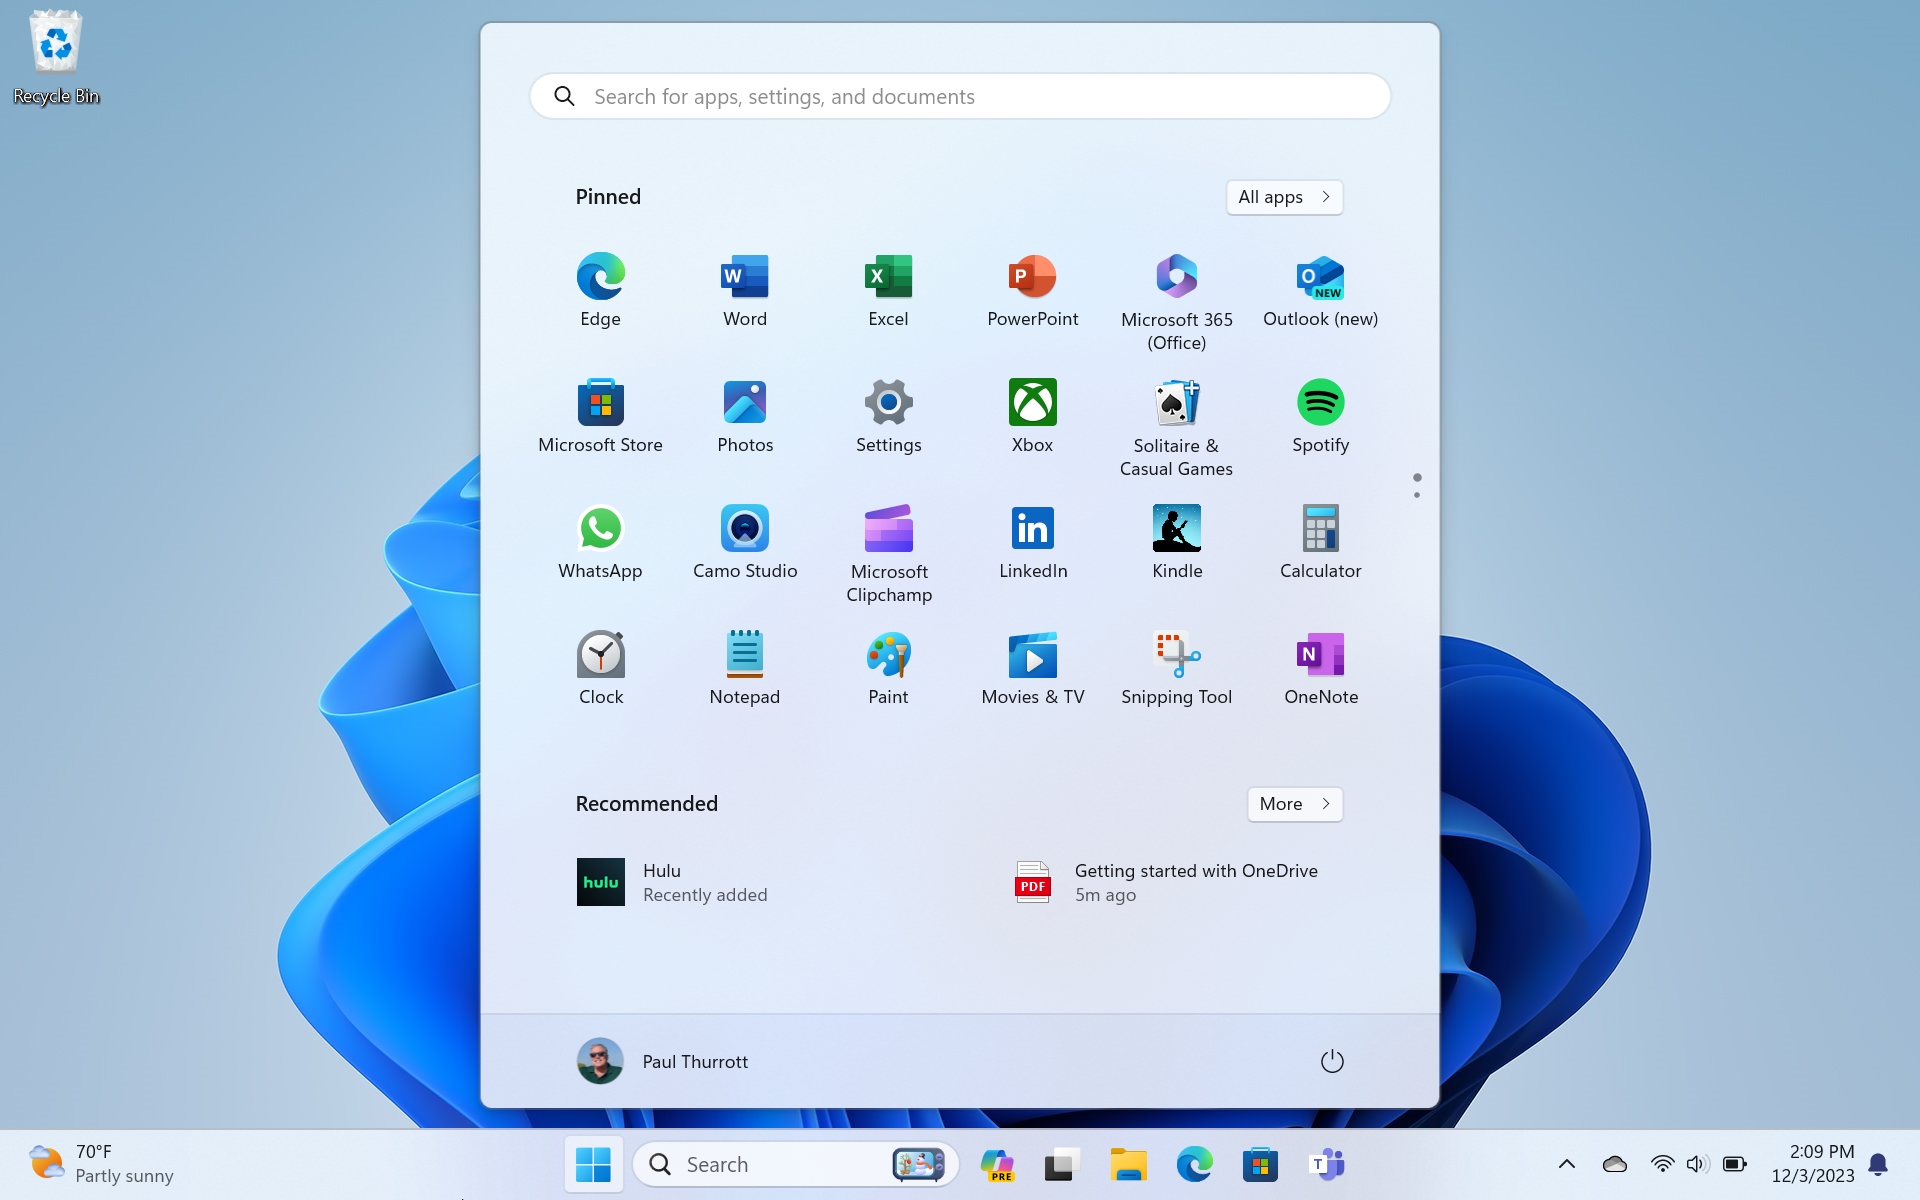Viewport: 1920px width, 1200px height.
Task: Expand All apps list
Action: click(x=1284, y=197)
